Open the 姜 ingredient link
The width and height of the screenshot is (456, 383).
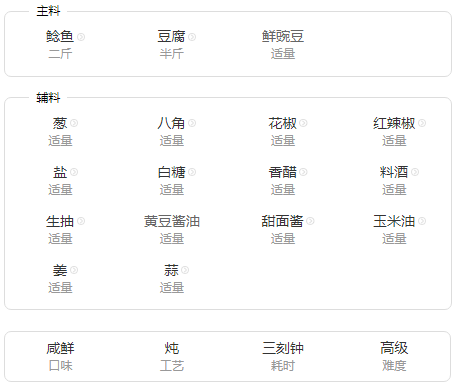tap(60, 270)
